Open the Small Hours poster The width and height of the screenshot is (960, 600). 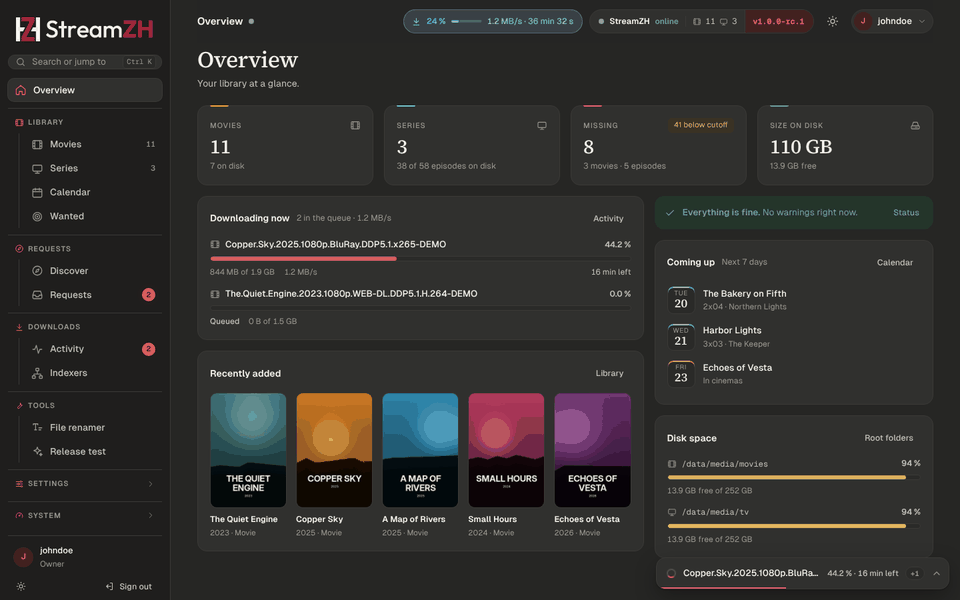click(506, 450)
